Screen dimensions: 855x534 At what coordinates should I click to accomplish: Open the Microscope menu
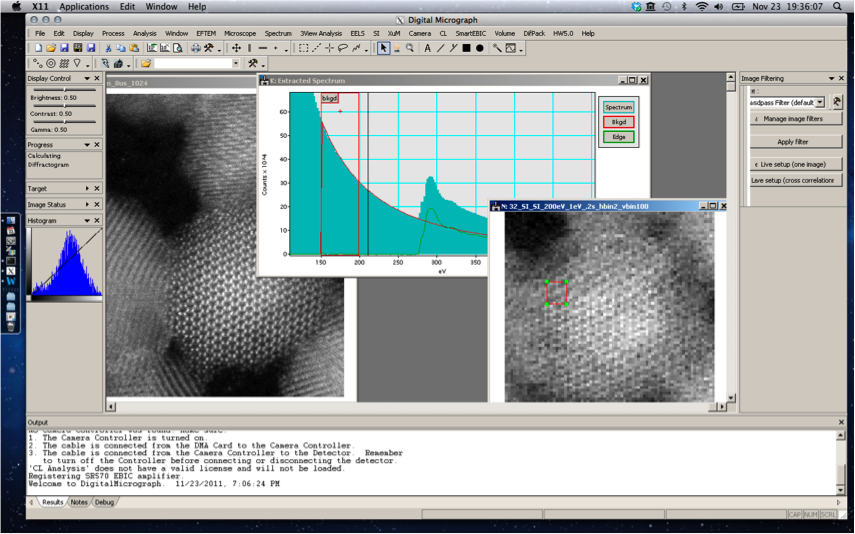coord(240,33)
